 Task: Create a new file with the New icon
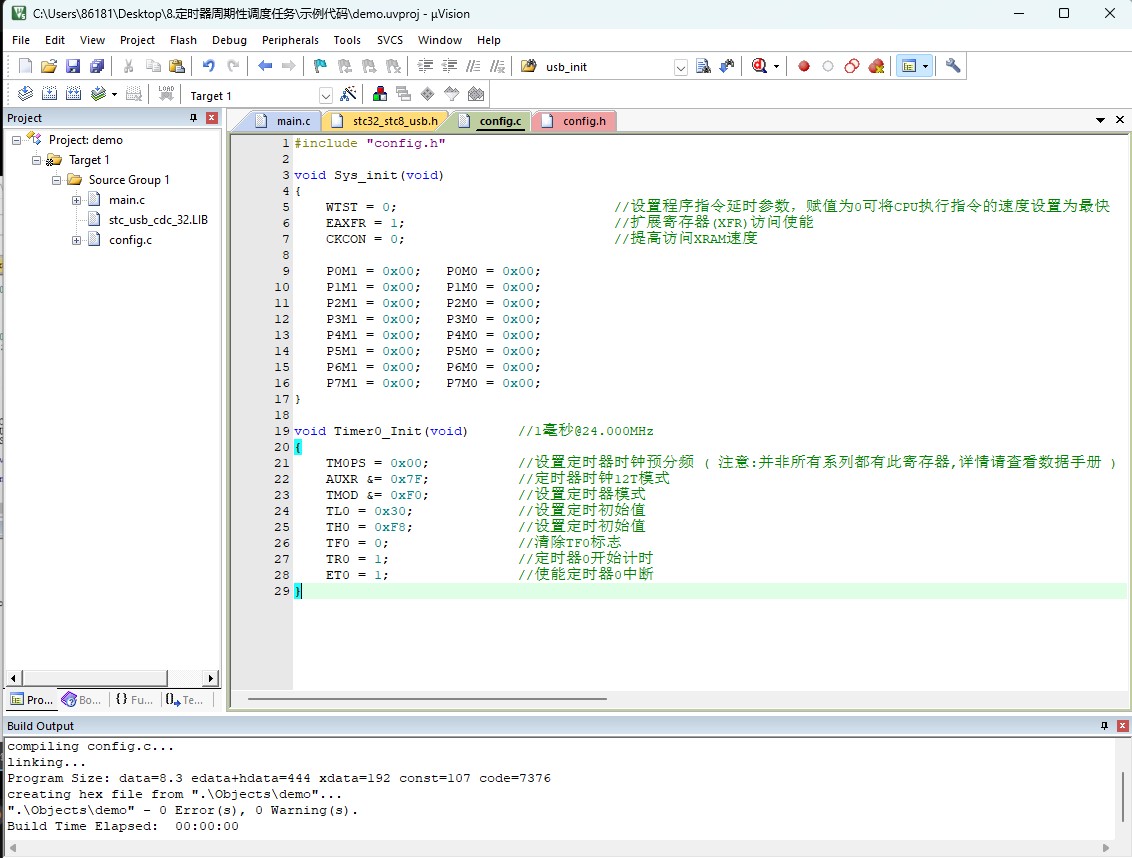[25, 66]
